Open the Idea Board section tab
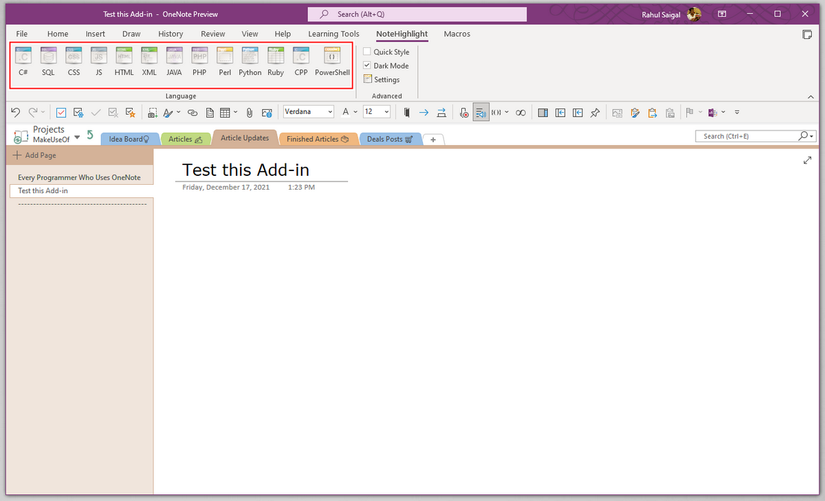 click(129, 139)
